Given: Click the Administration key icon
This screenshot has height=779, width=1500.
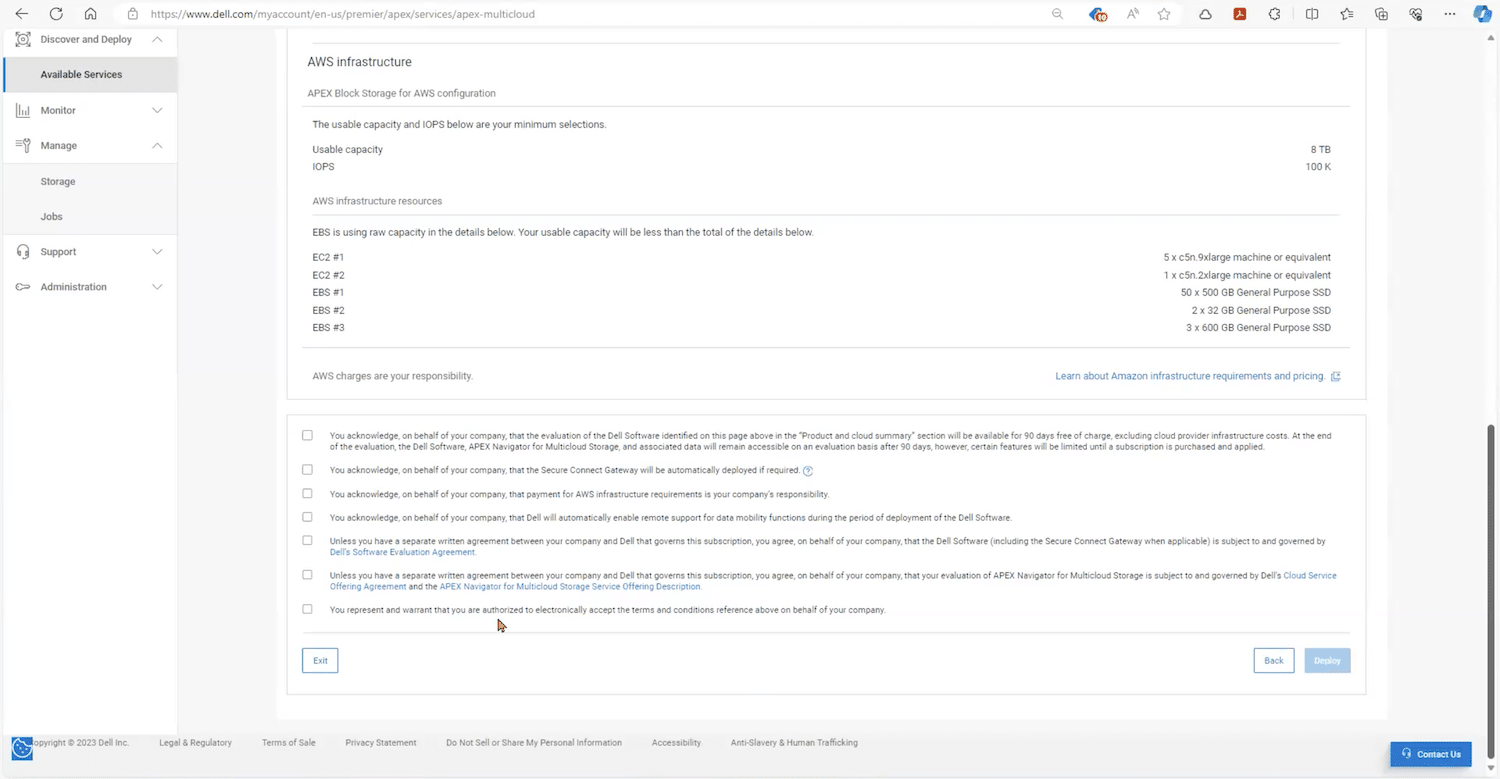Looking at the screenshot, I should (22, 287).
